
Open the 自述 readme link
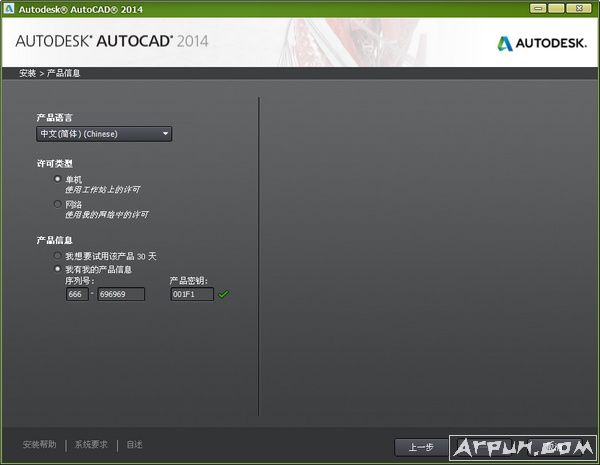coord(134,444)
